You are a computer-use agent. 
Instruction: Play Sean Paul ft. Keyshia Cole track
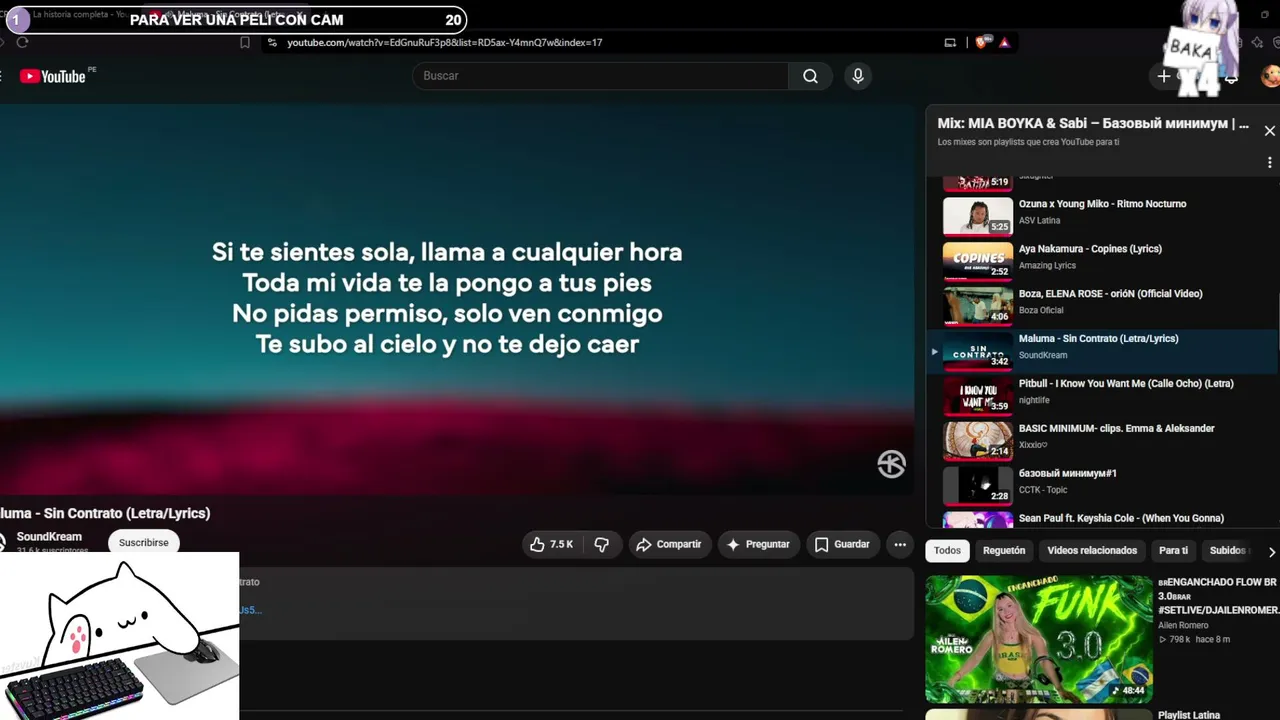[x=1121, y=519]
